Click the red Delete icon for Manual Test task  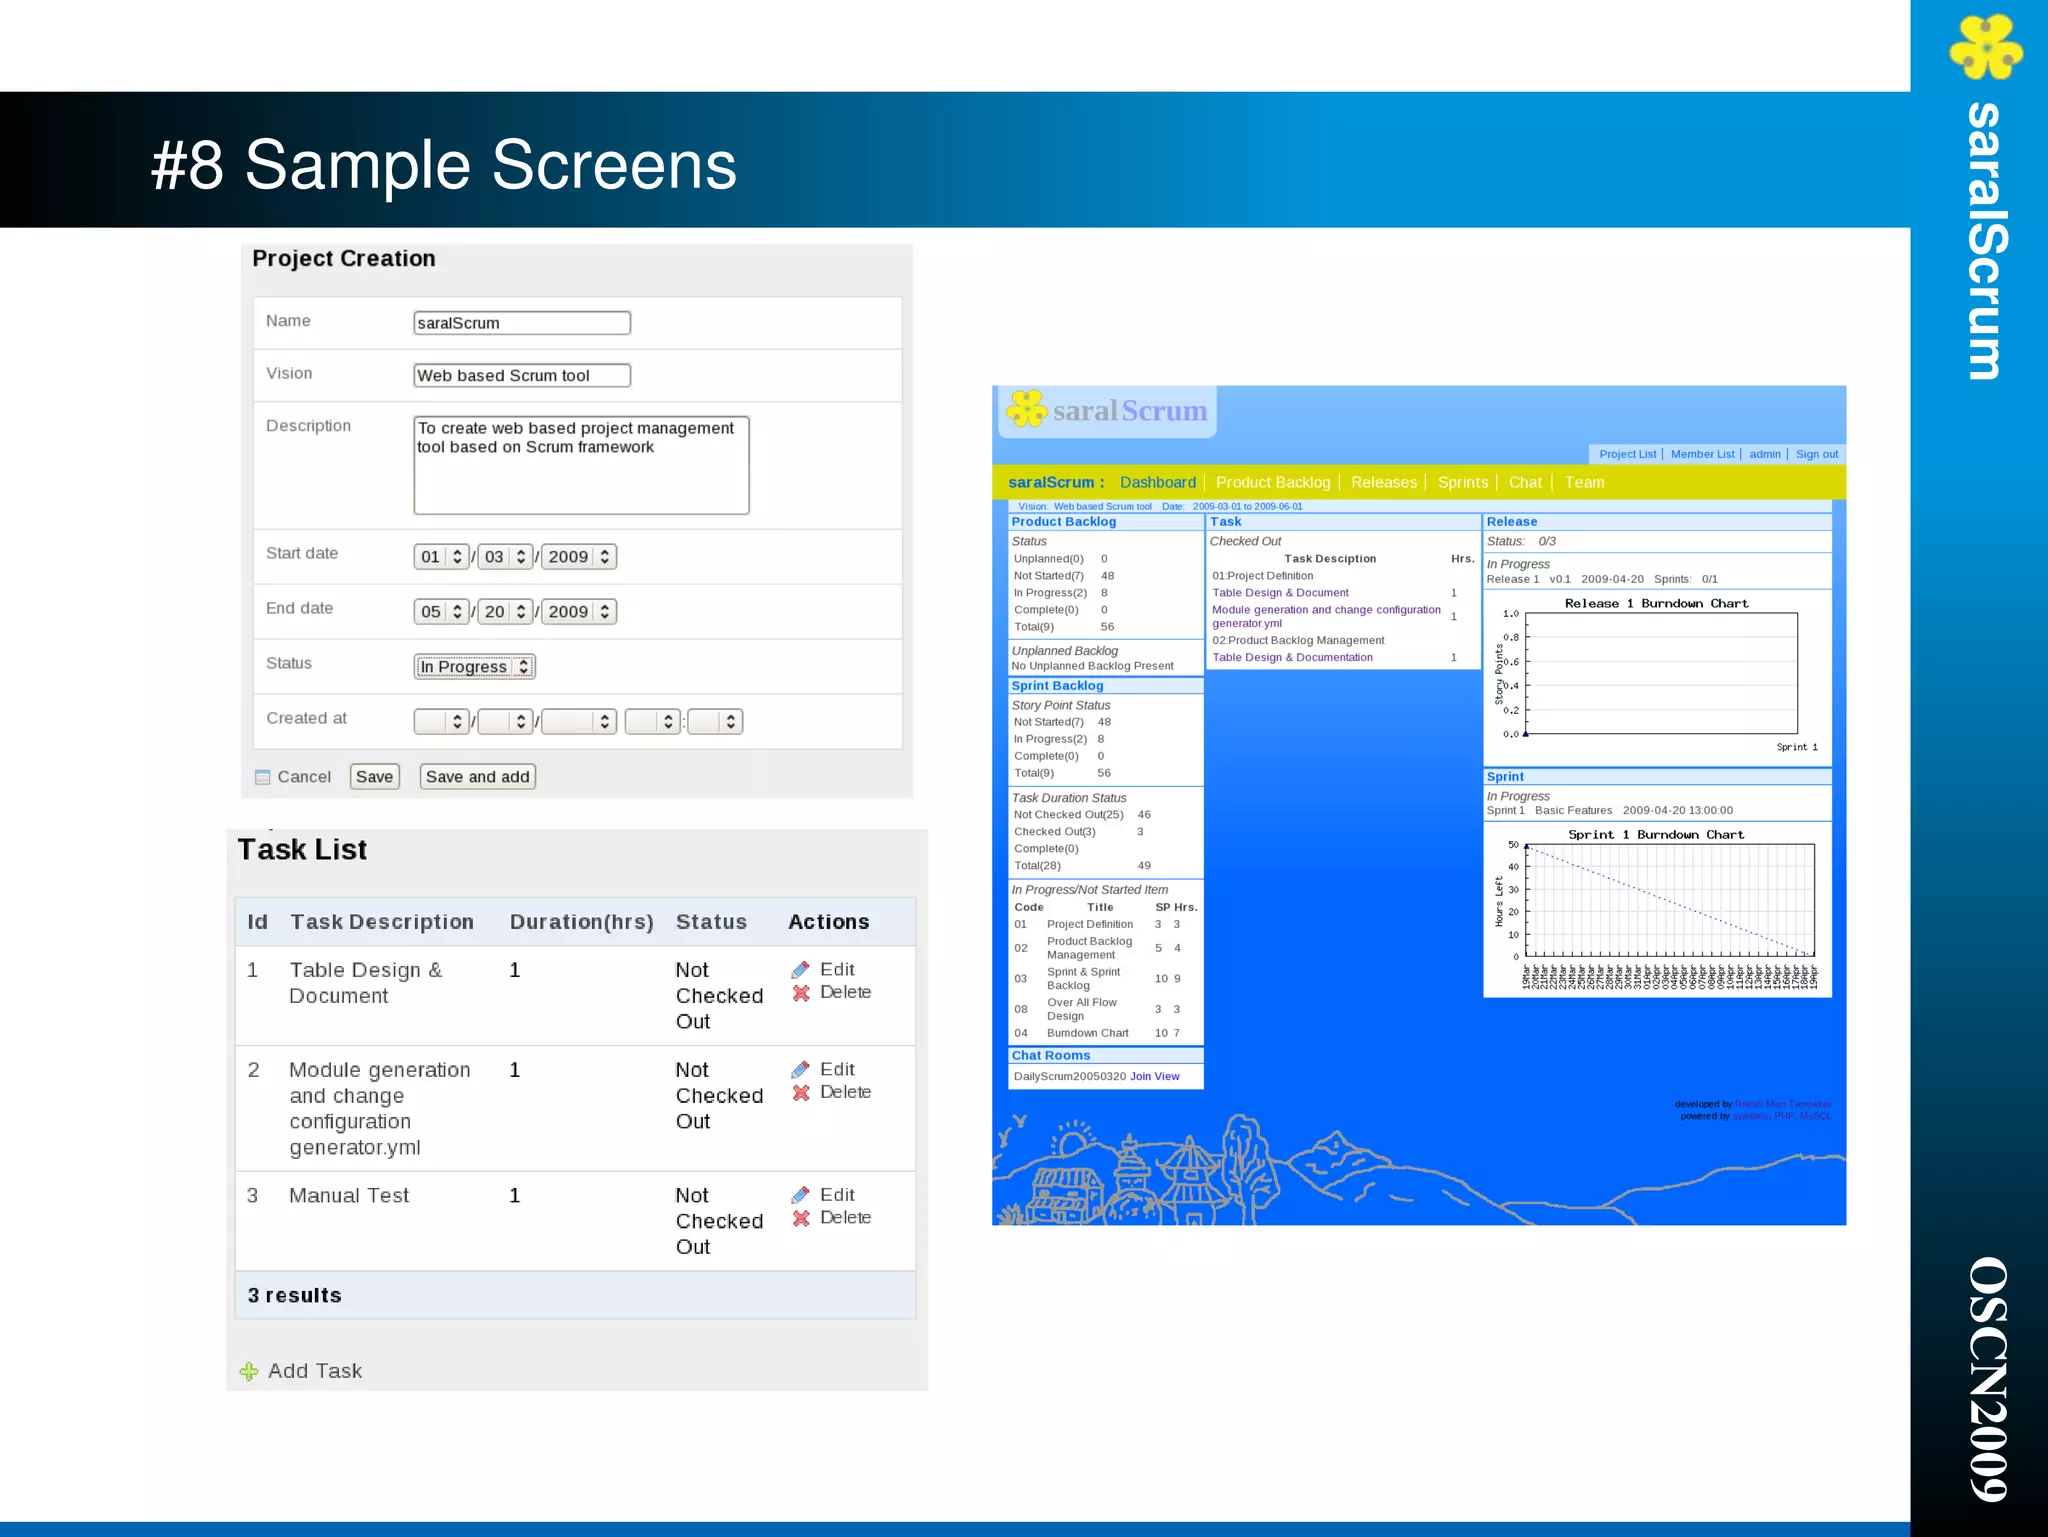(800, 1218)
